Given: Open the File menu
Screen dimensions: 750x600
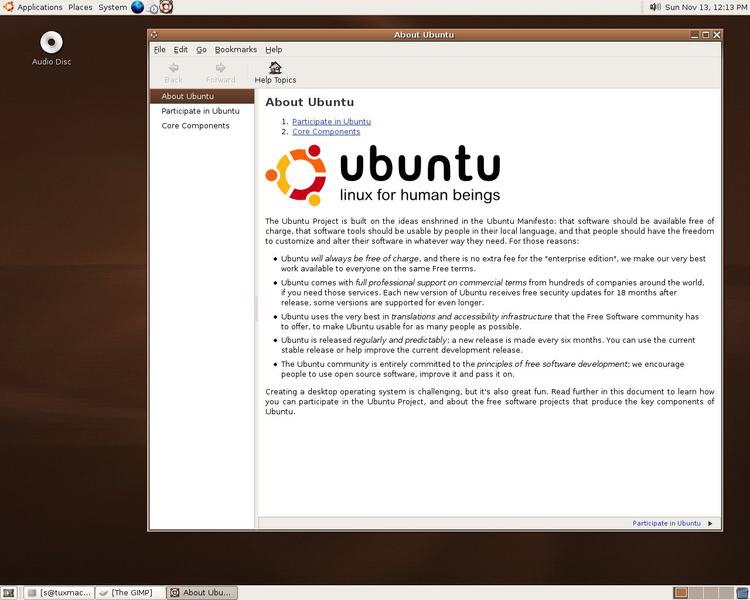Looking at the screenshot, I should tap(159, 49).
